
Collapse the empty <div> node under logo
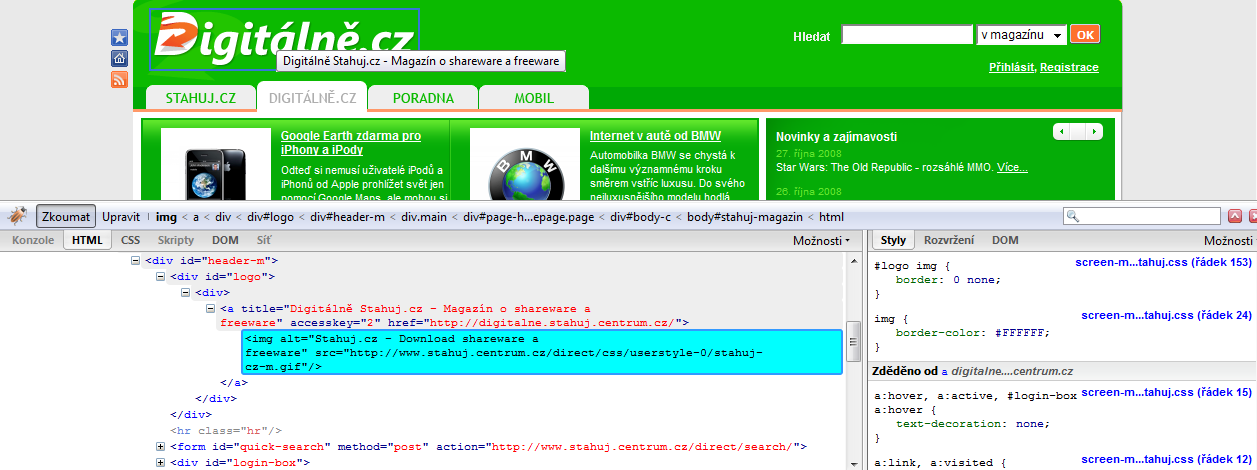tap(186, 292)
